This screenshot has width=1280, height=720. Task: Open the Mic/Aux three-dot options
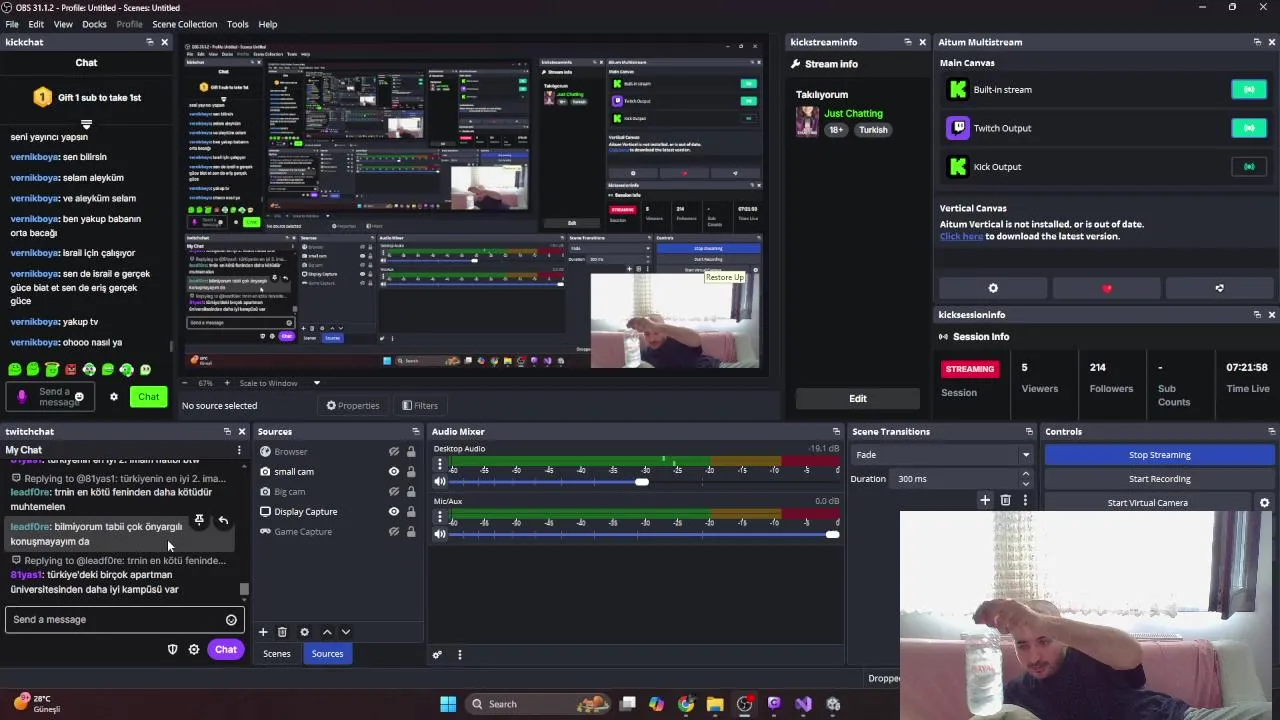(x=439, y=517)
